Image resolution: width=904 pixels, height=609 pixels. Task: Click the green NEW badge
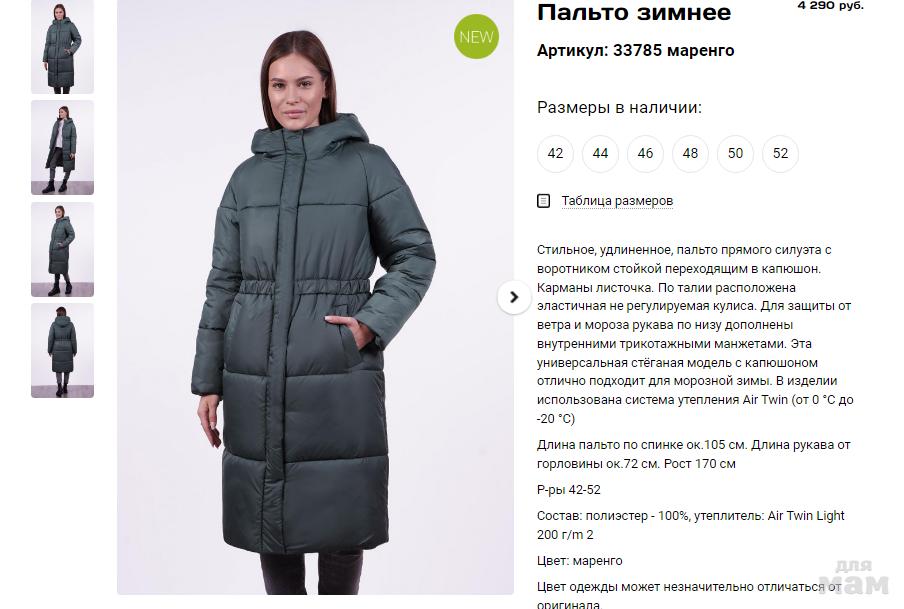pyautogui.click(x=476, y=36)
